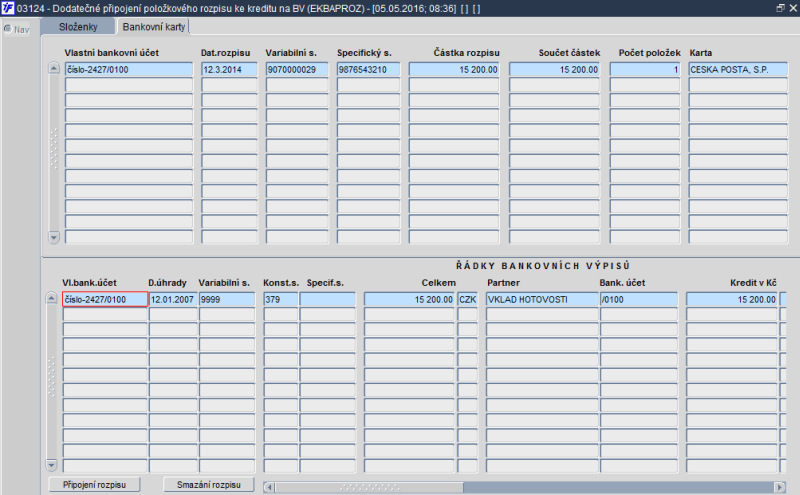Click Dat.rozpisu field 12.3.2014
The image size is (800, 495).
click(x=229, y=69)
